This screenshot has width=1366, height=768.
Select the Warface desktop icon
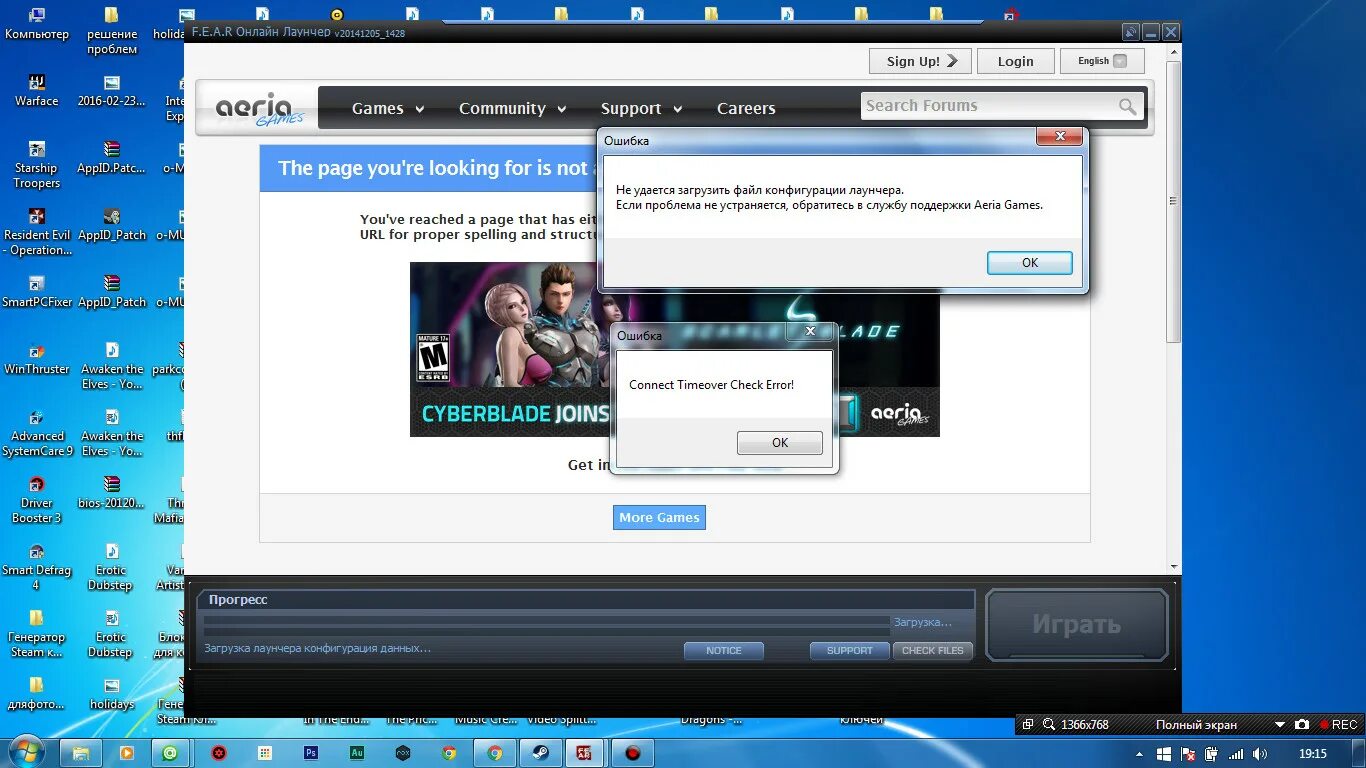37,90
